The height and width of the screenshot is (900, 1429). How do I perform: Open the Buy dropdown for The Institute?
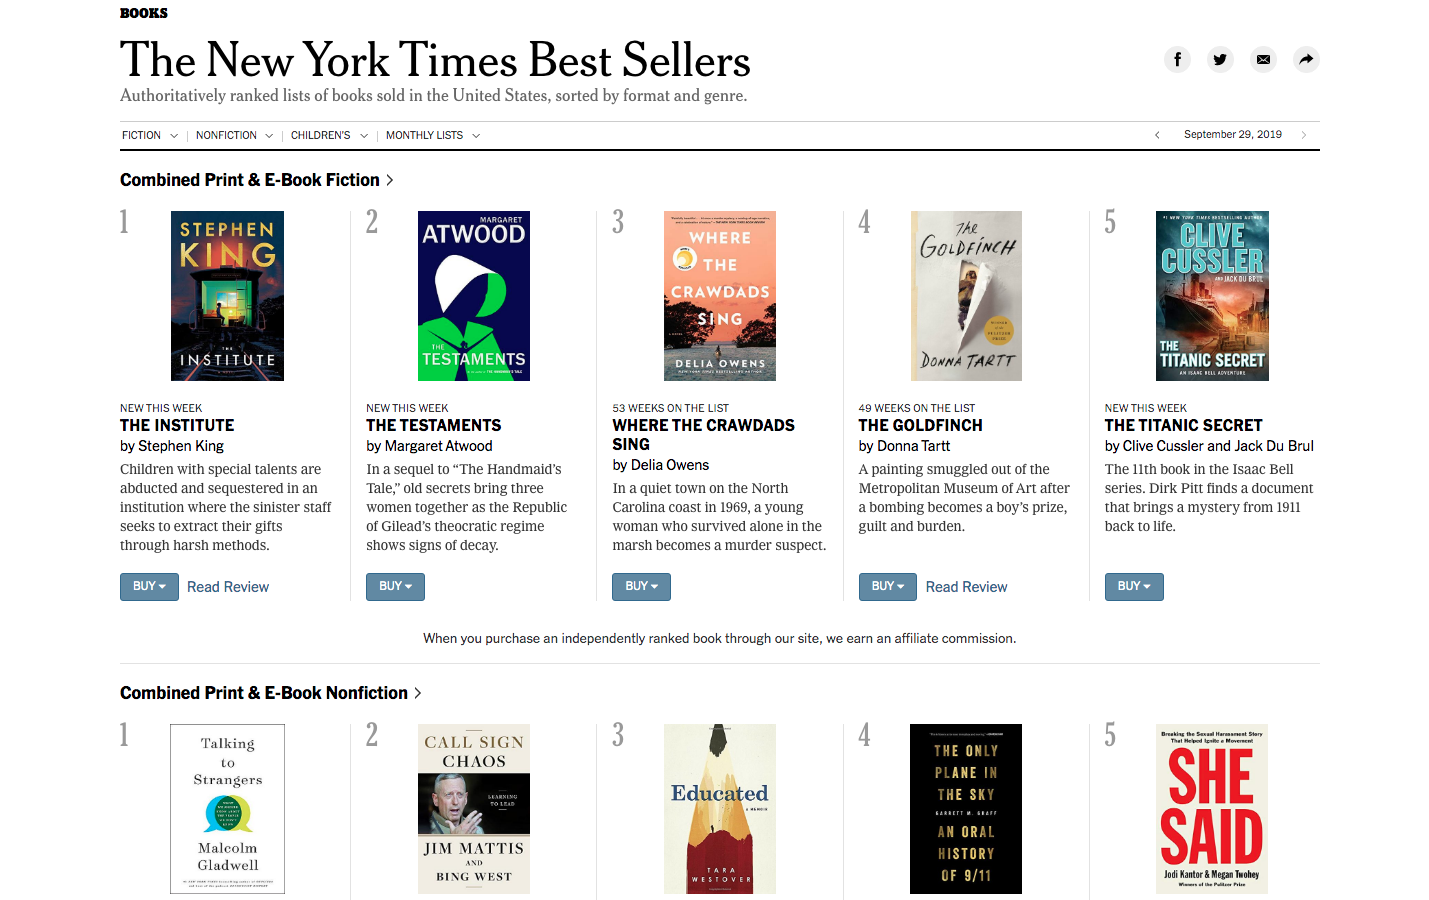click(149, 587)
